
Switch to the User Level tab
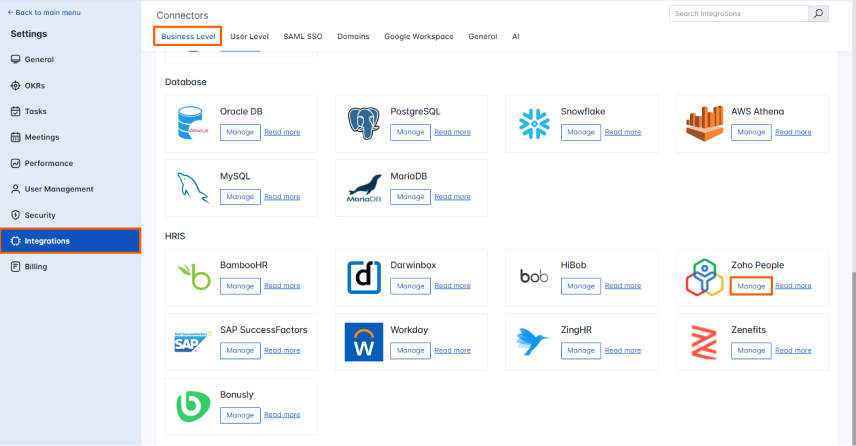(x=249, y=37)
